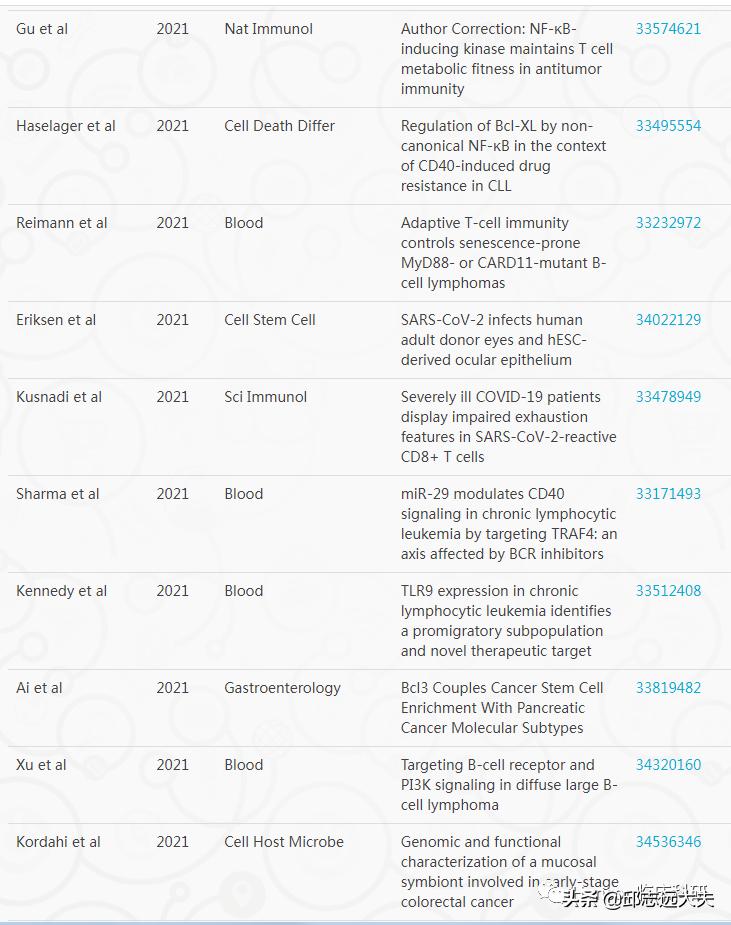Open PubMed link 33574621
Image resolution: width=731 pixels, height=925 pixels.
668,29
